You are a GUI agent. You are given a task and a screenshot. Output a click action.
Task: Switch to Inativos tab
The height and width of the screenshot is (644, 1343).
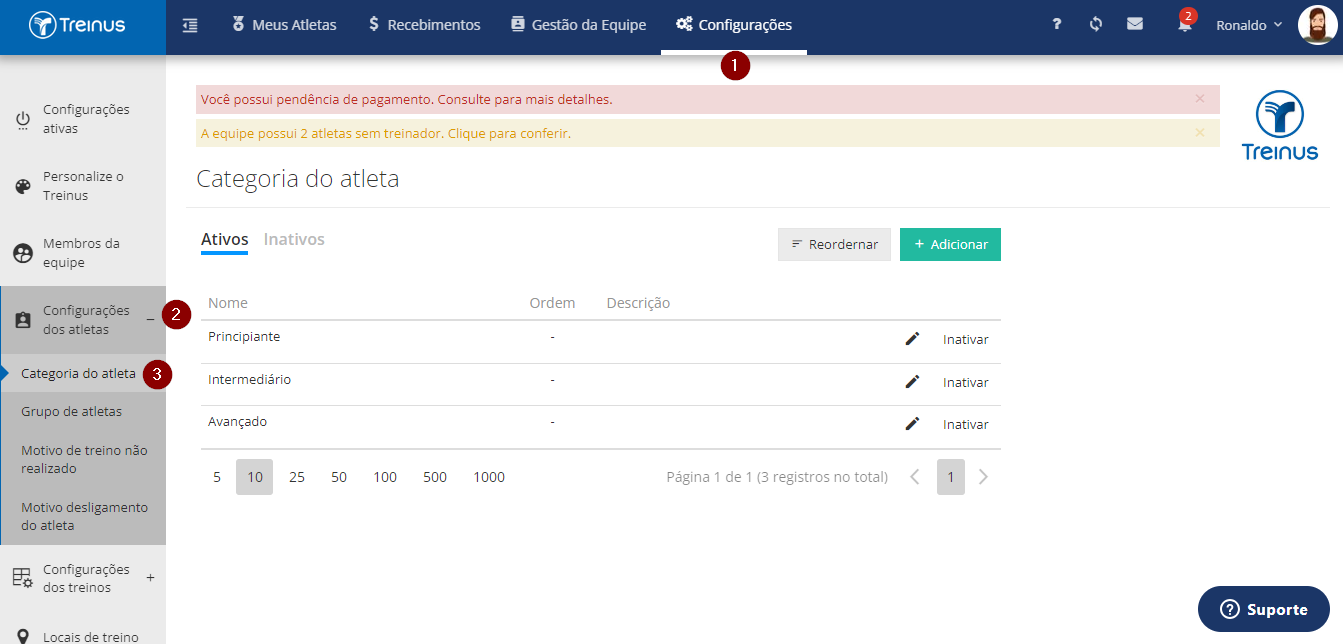[x=294, y=239]
